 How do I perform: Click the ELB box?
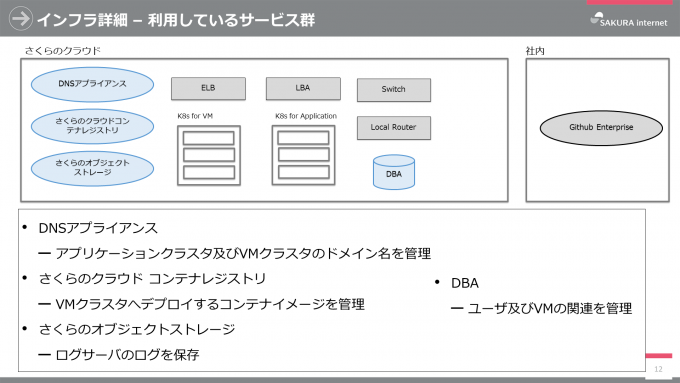208,88
